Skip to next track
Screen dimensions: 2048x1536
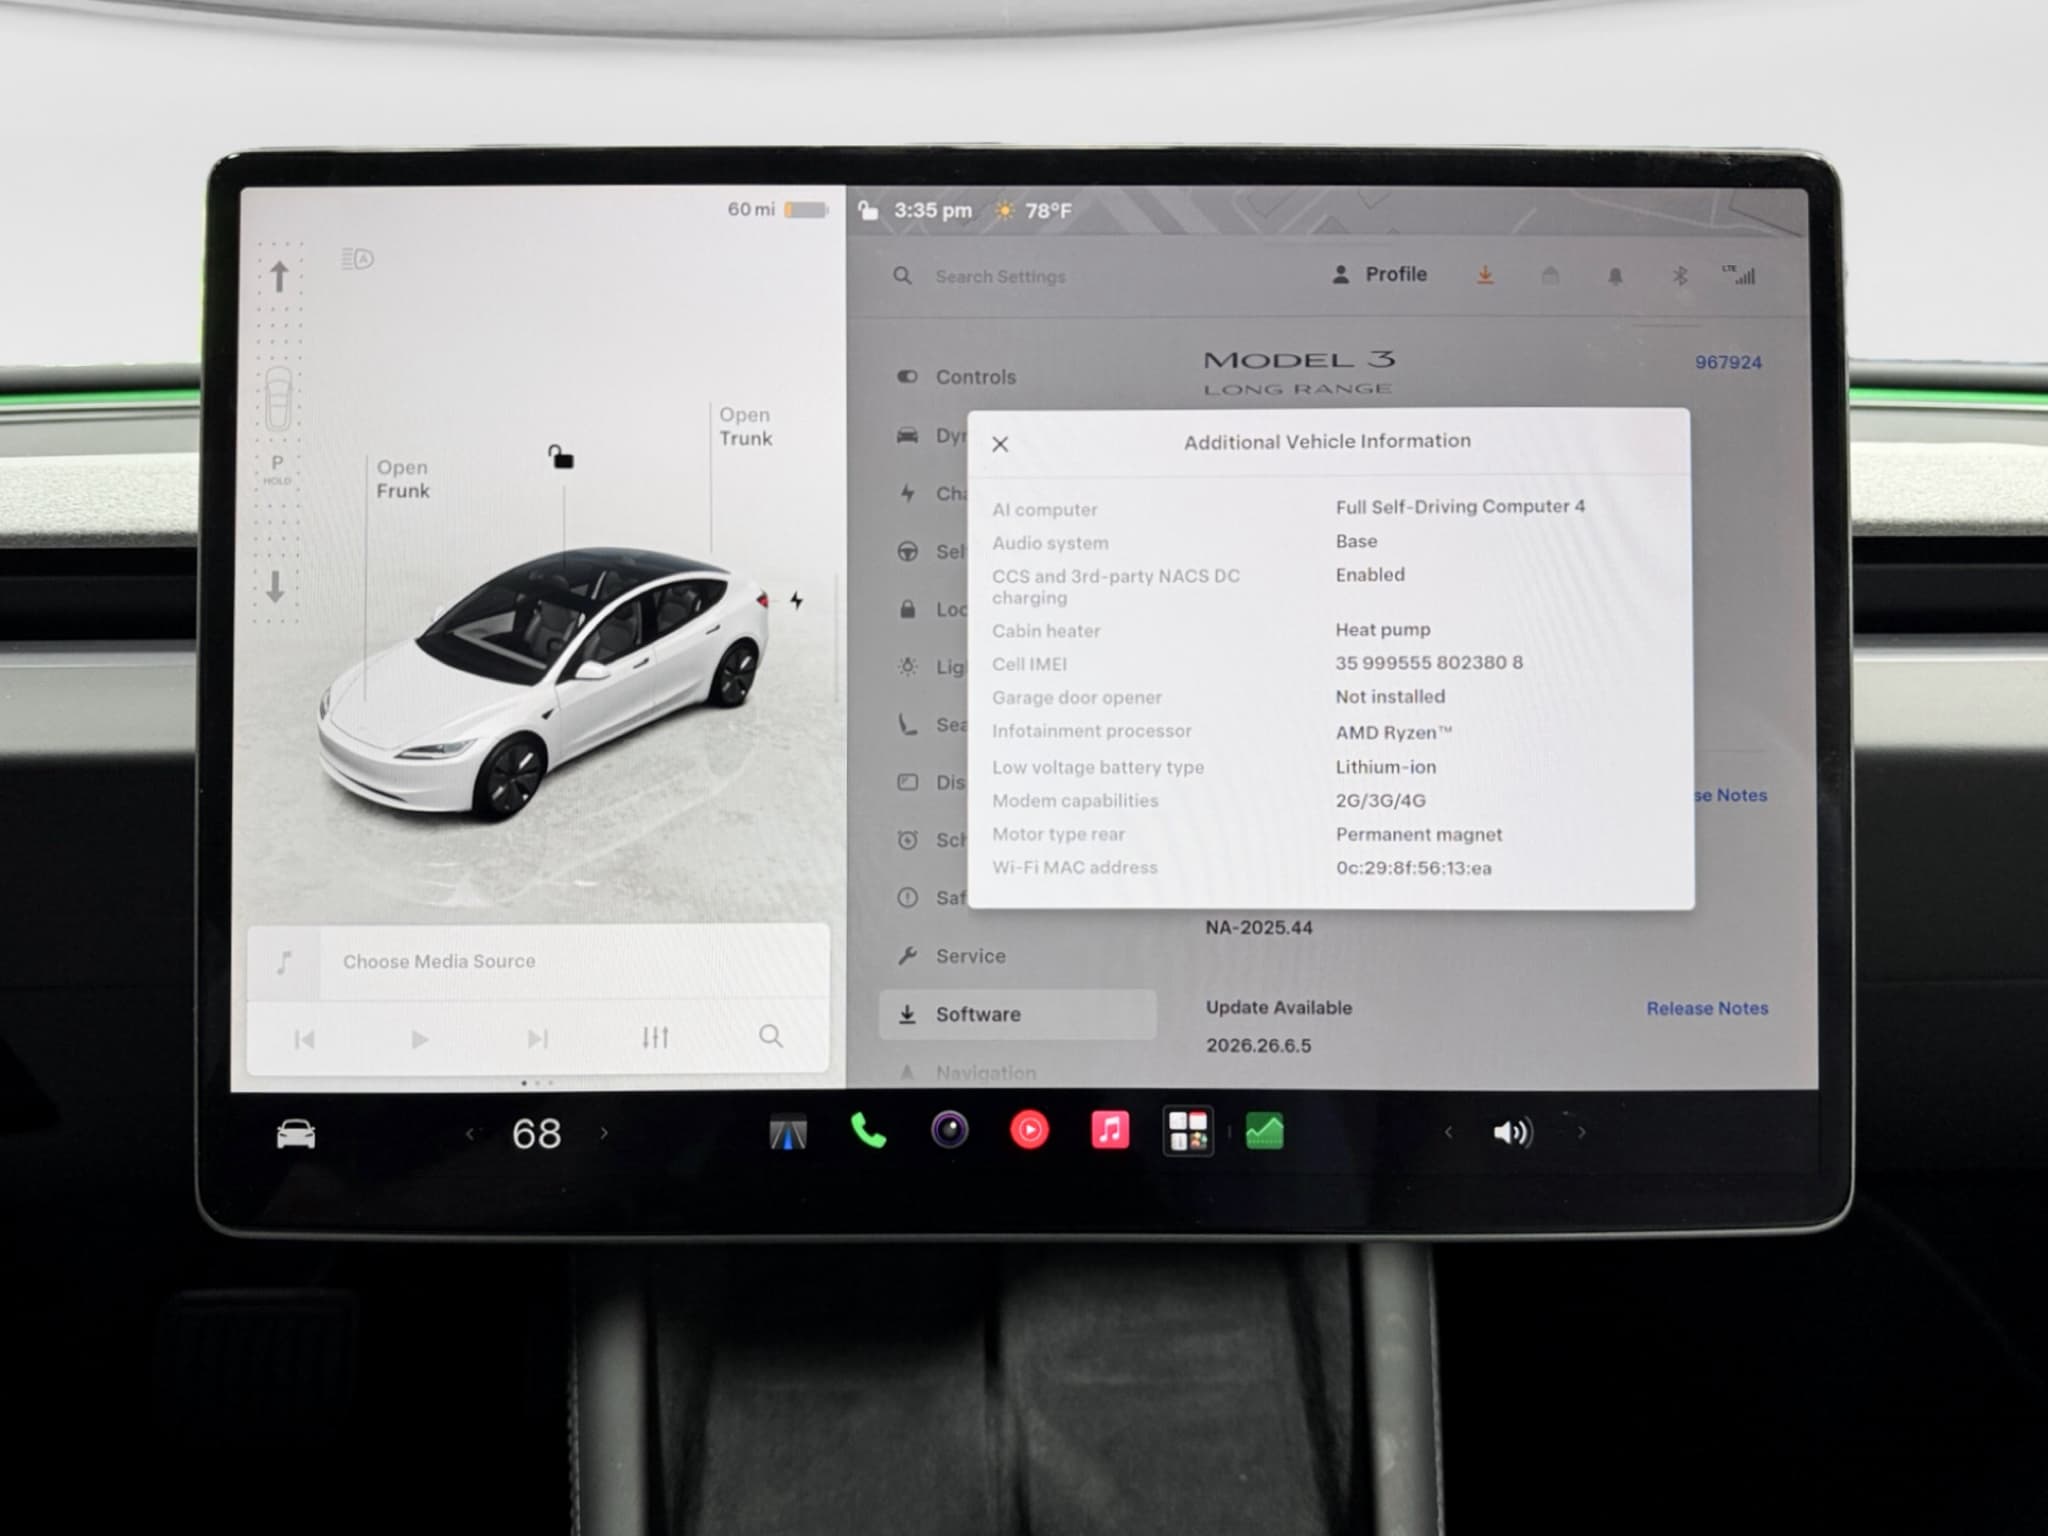pos(538,1039)
